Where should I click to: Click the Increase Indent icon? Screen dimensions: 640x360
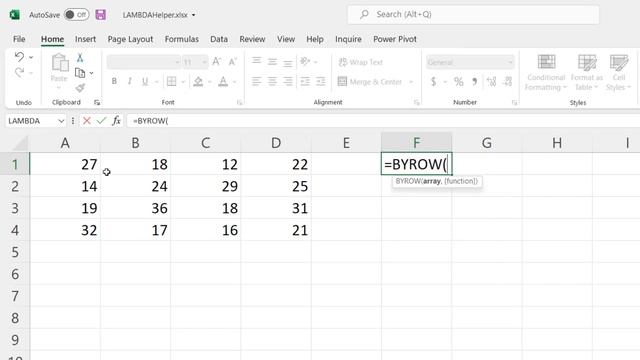click(321, 82)
